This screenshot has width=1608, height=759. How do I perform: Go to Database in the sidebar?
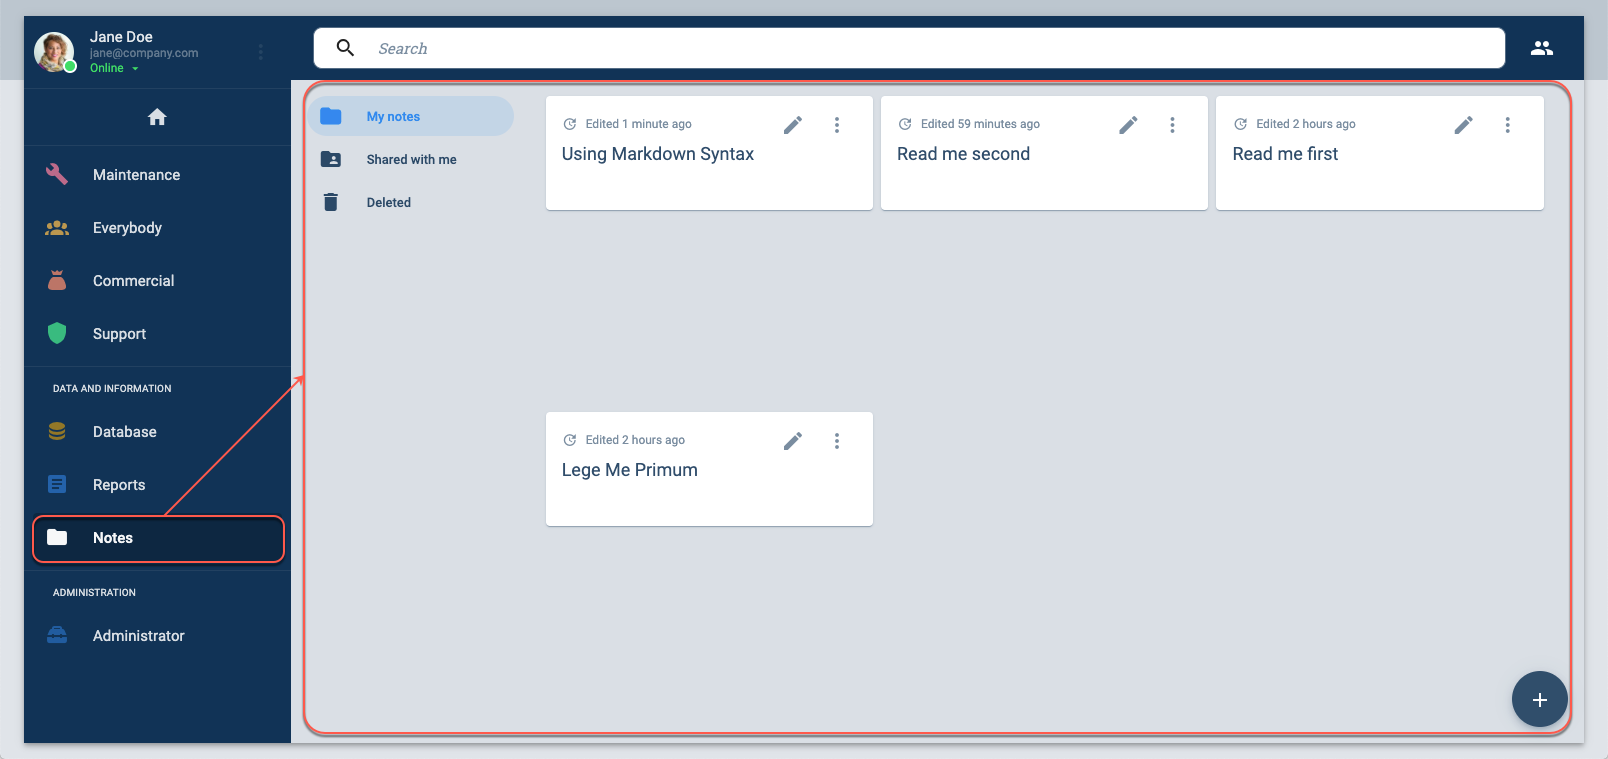pyautogui.click(x=158, y=432)
